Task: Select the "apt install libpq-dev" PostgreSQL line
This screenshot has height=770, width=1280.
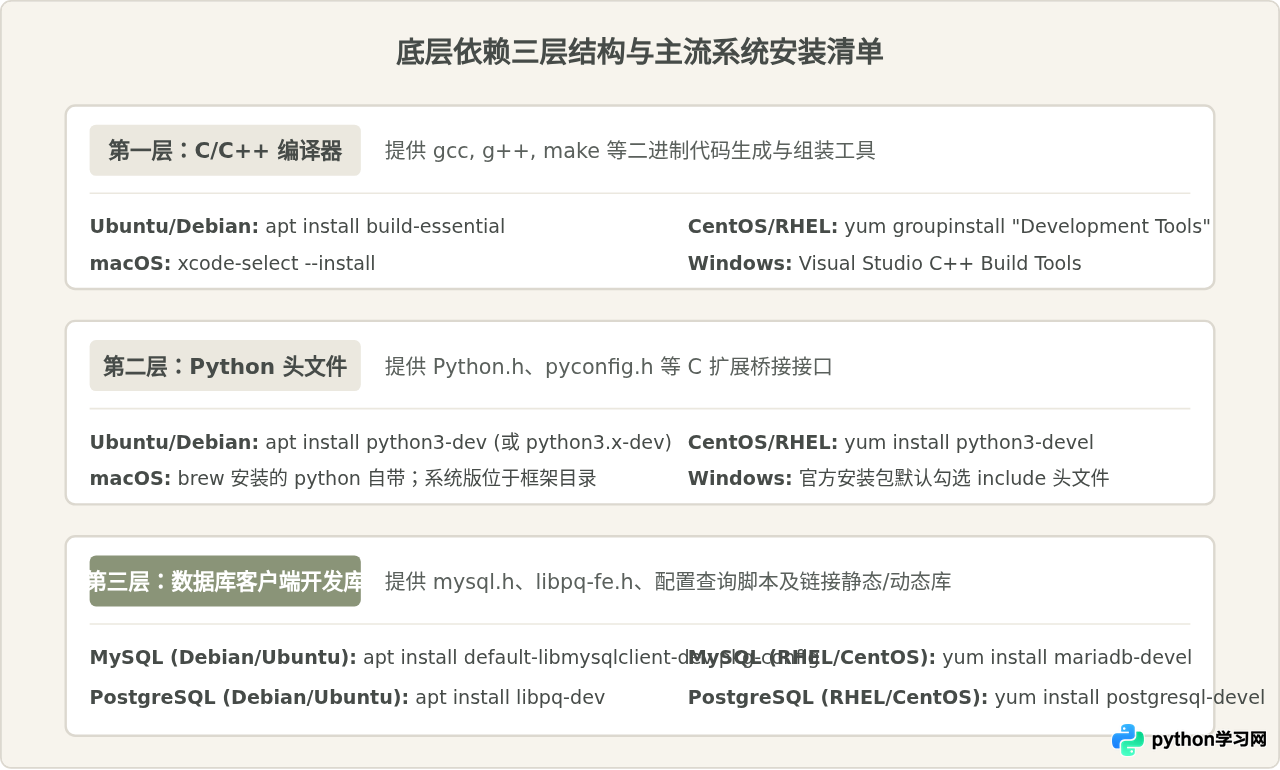Action: point(347,697)
